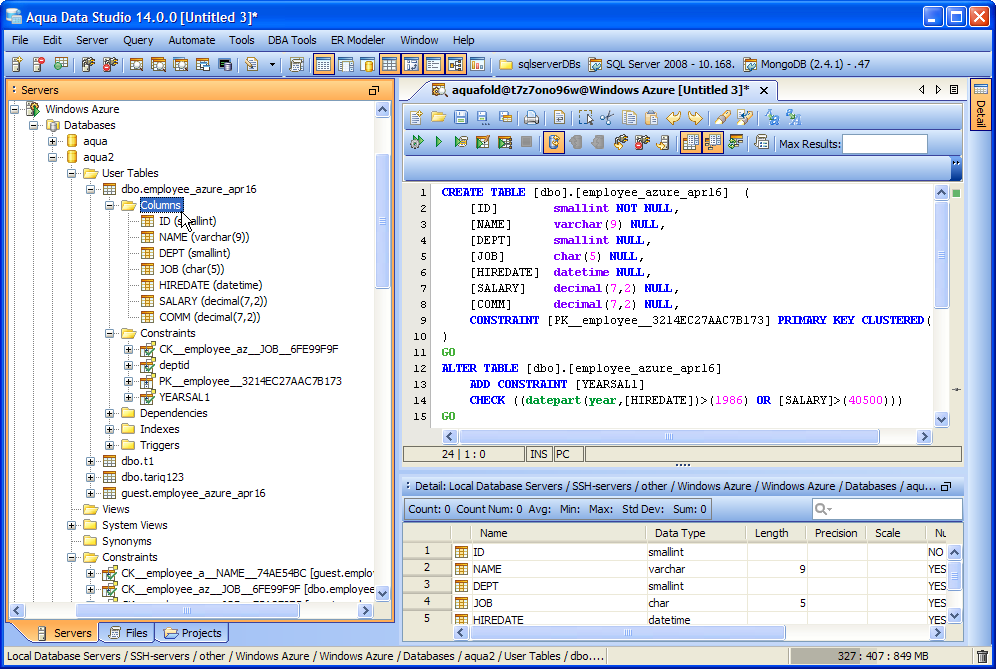Switch to the Files tab

point(127,633)
